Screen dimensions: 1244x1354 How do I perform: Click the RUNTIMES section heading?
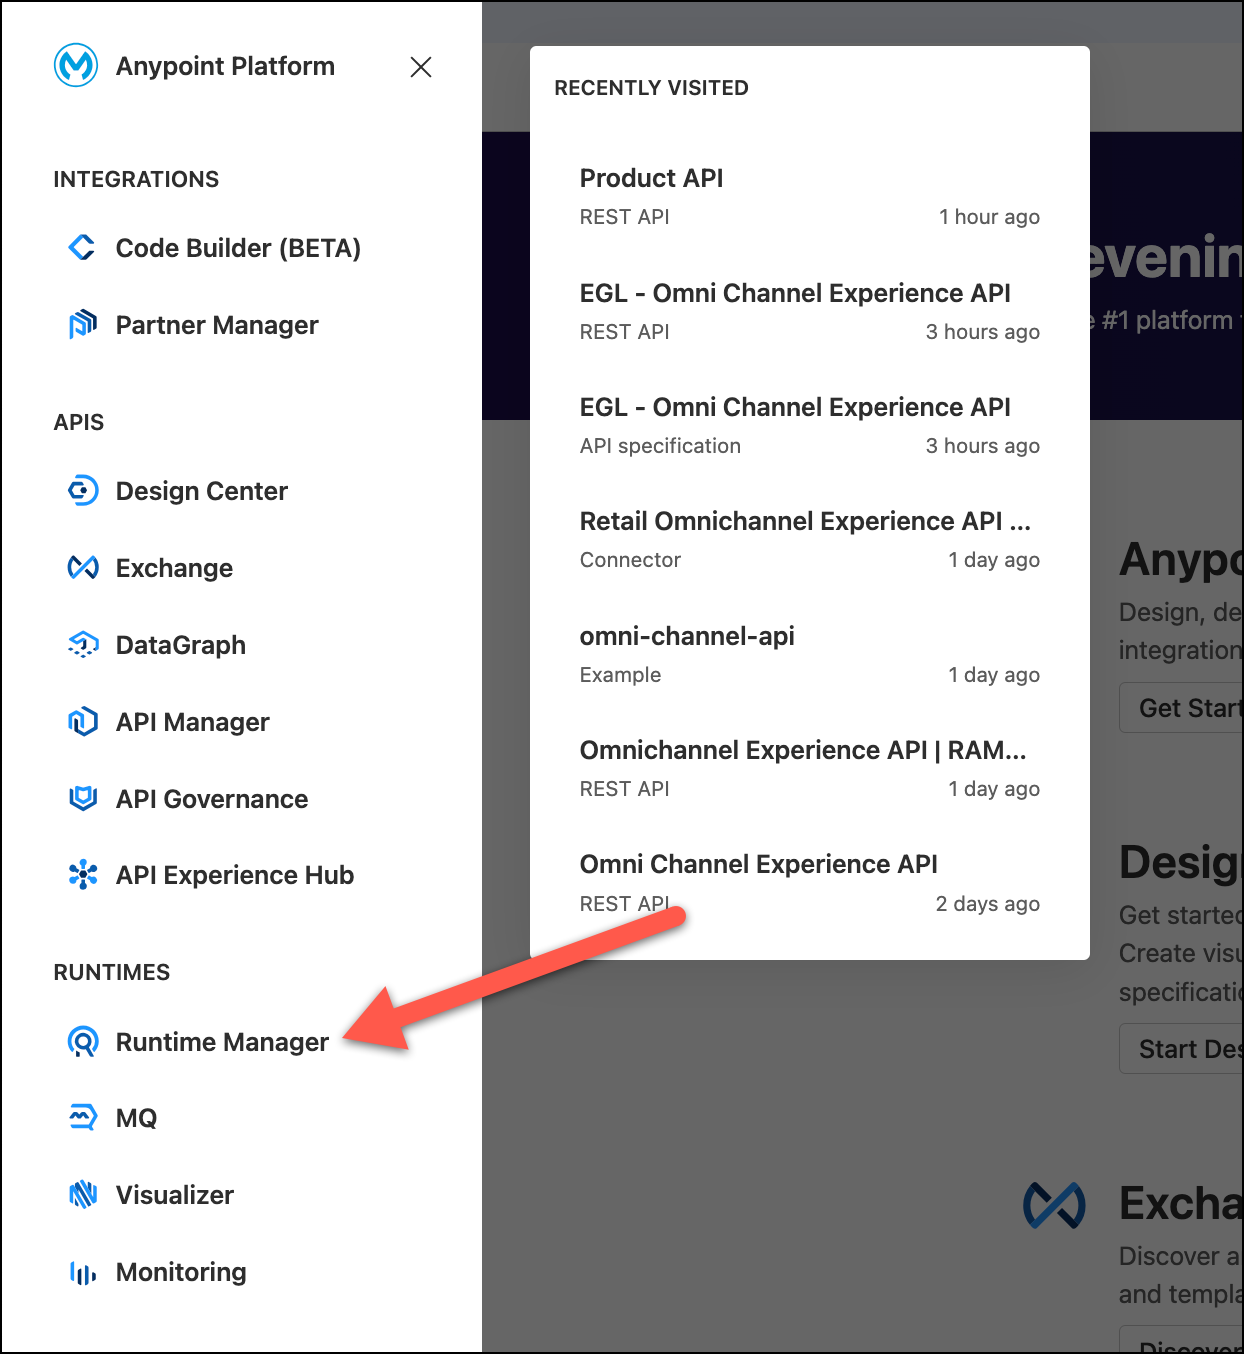(112, 972)
